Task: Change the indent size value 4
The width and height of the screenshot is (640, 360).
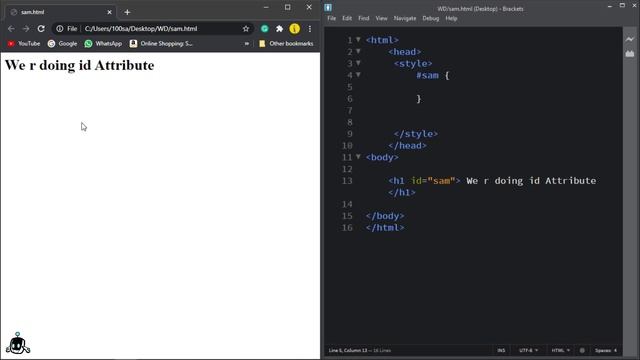Action: pos(615,350)
